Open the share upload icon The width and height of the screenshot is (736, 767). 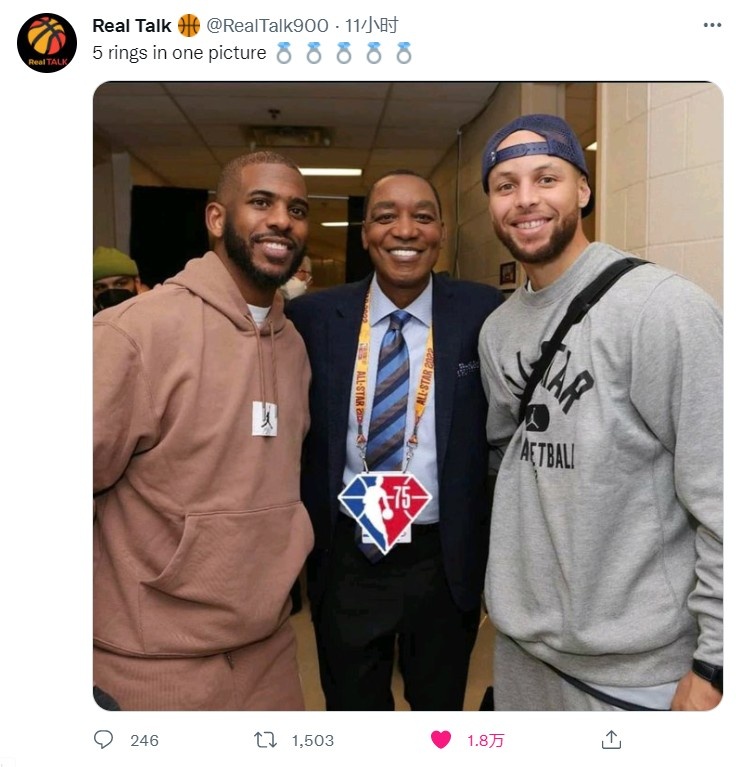pyautogui.click(x=611, y=739)
